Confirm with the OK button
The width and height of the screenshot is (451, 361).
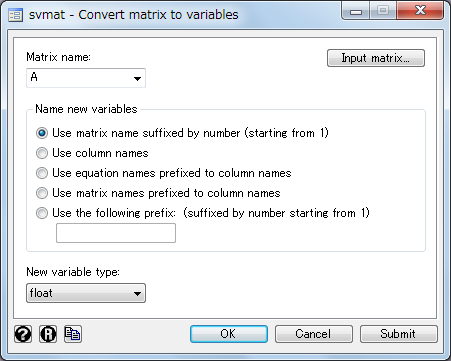(229, 334)
